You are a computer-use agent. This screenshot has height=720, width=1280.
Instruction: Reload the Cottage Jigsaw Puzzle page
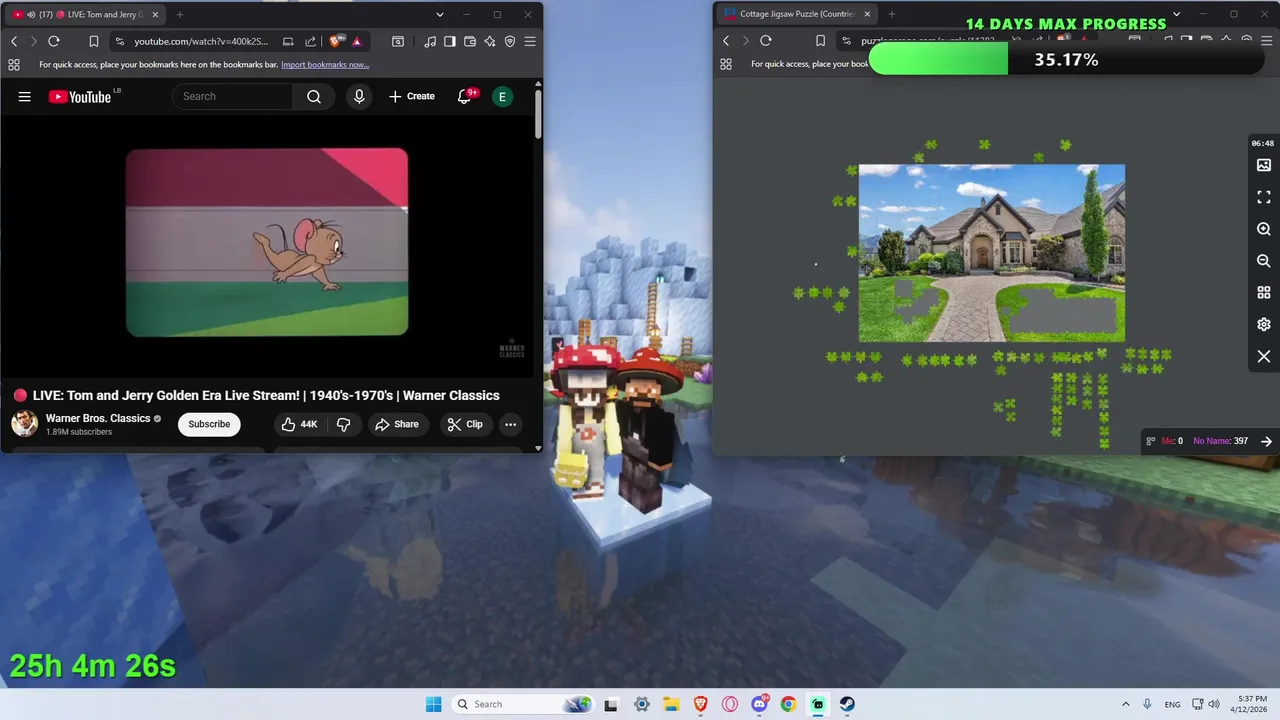[766, 41]
